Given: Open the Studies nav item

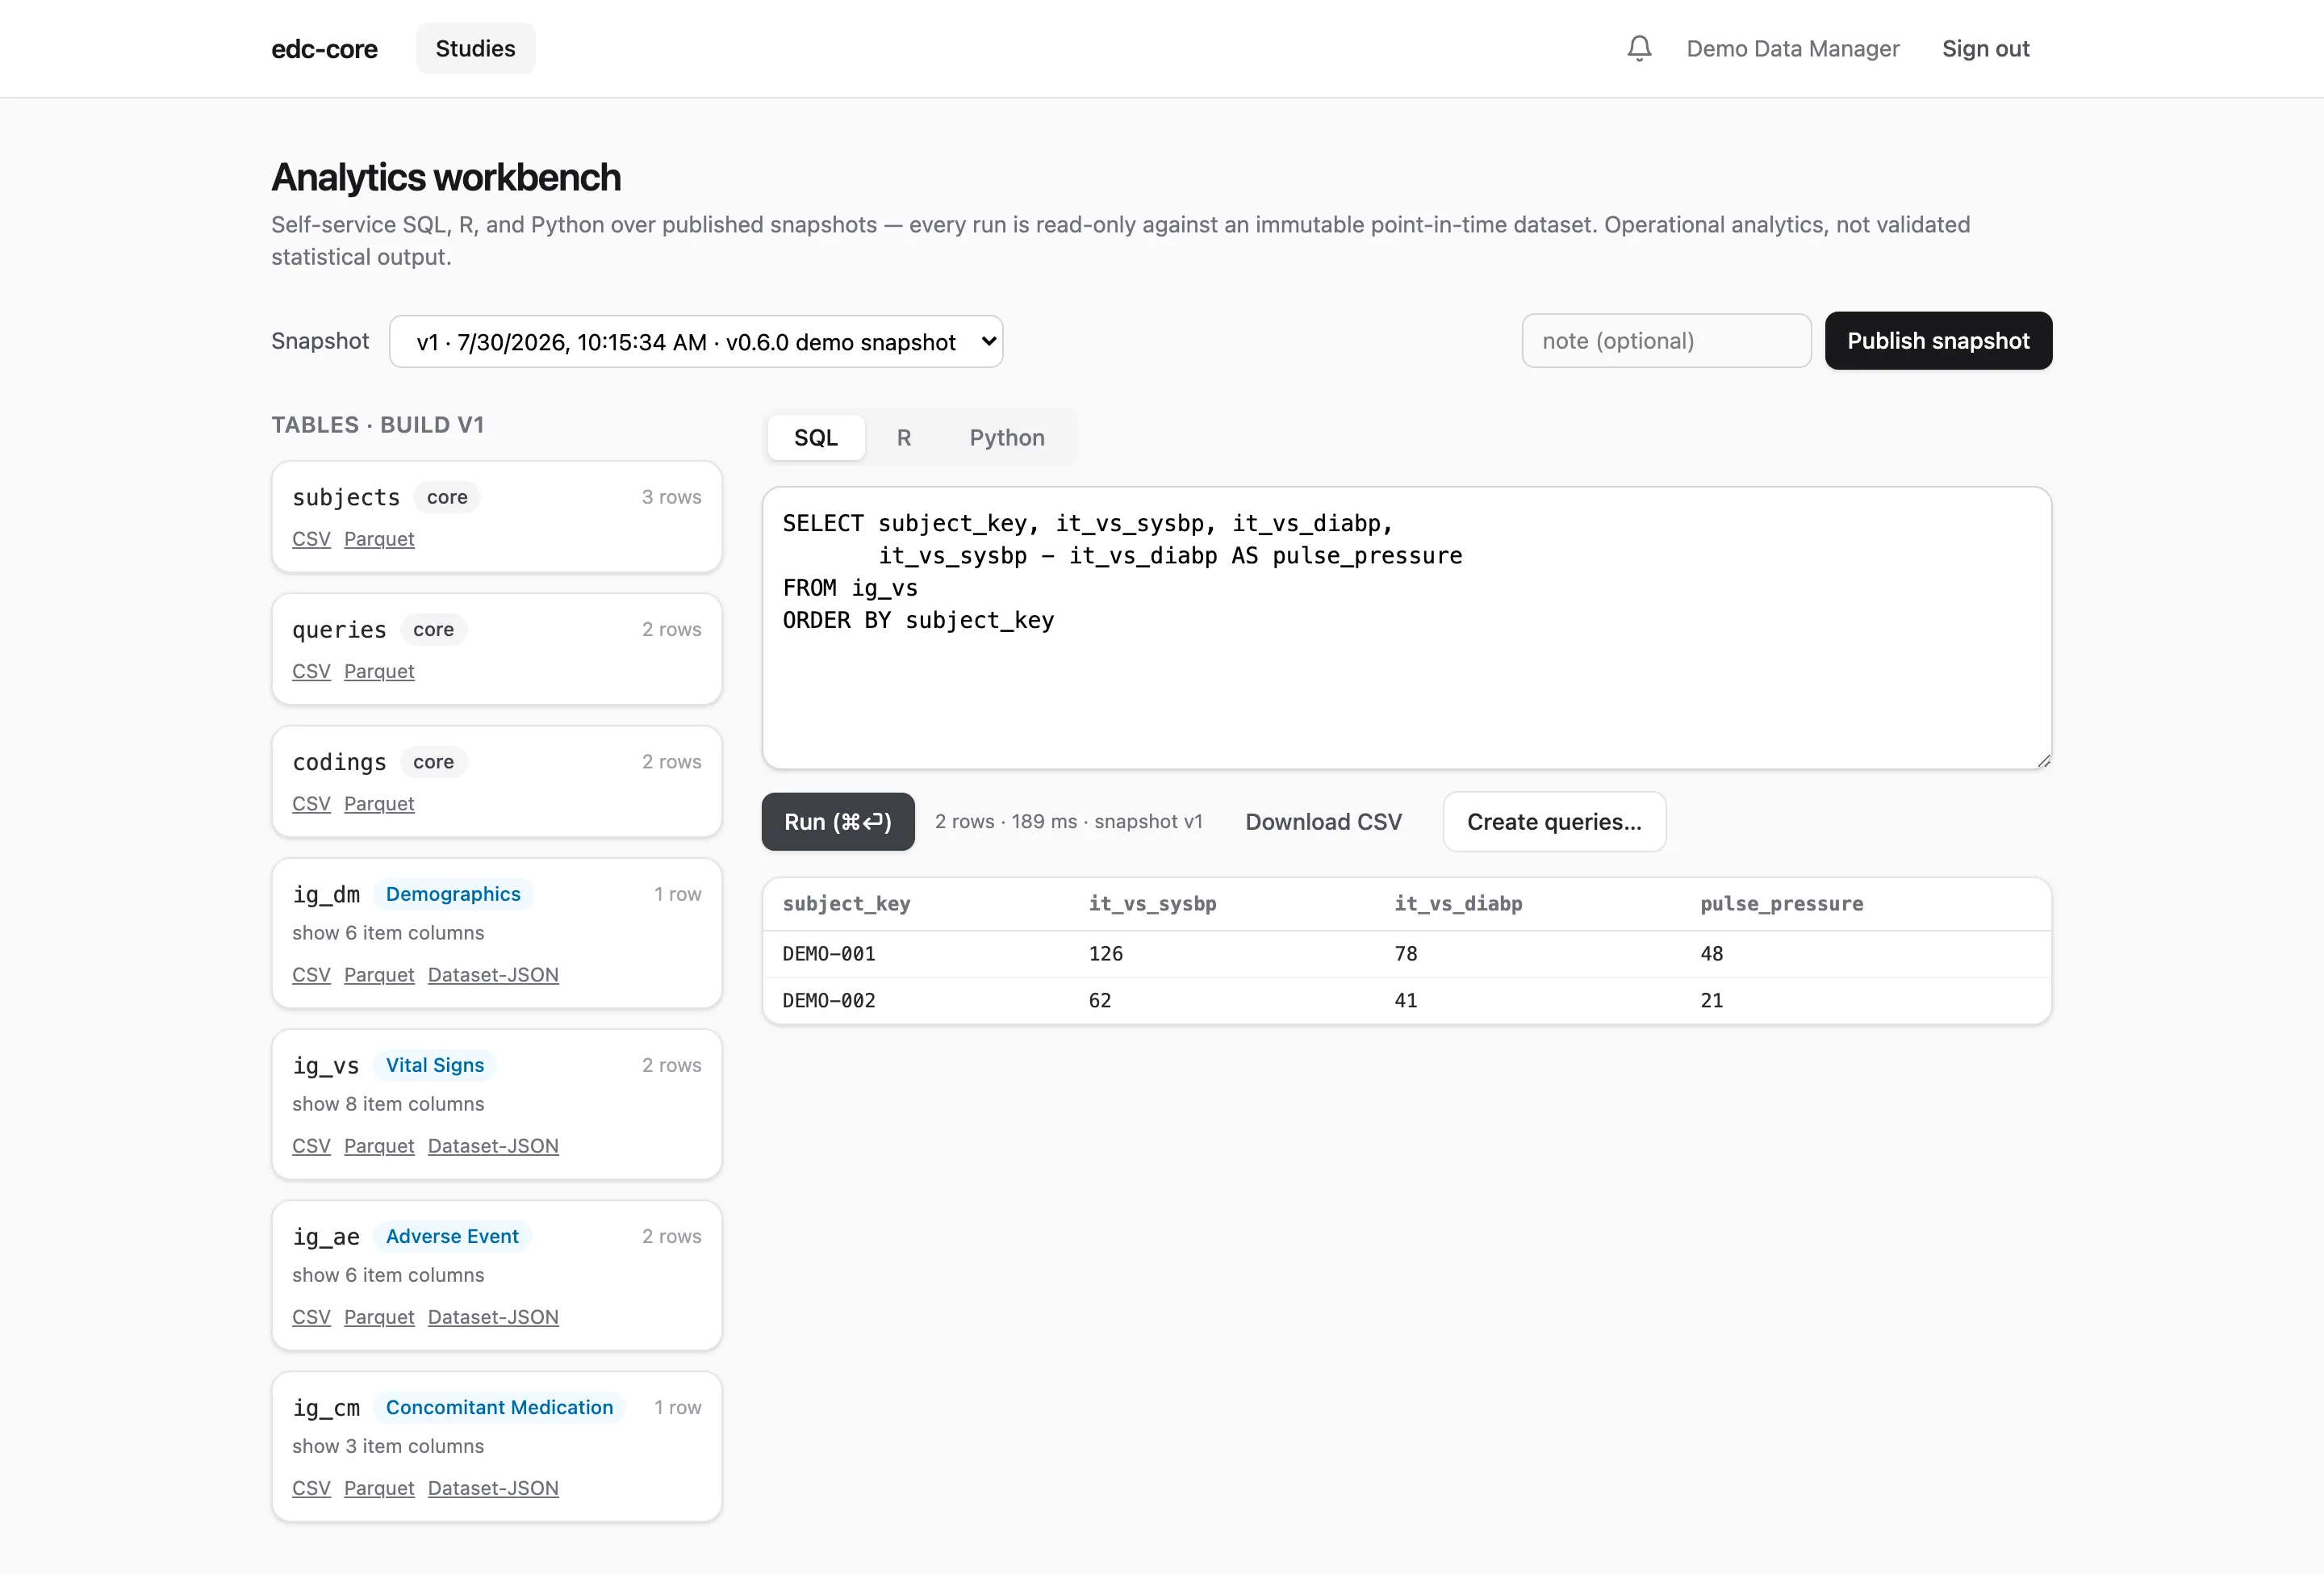Looking at the screenshot, I should click(475, 48).
